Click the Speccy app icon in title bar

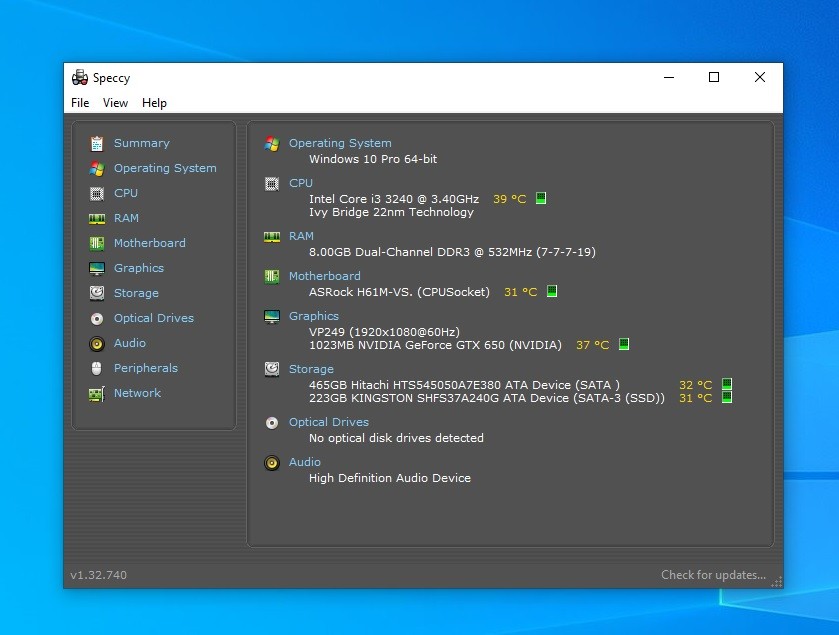click(80, 78)
